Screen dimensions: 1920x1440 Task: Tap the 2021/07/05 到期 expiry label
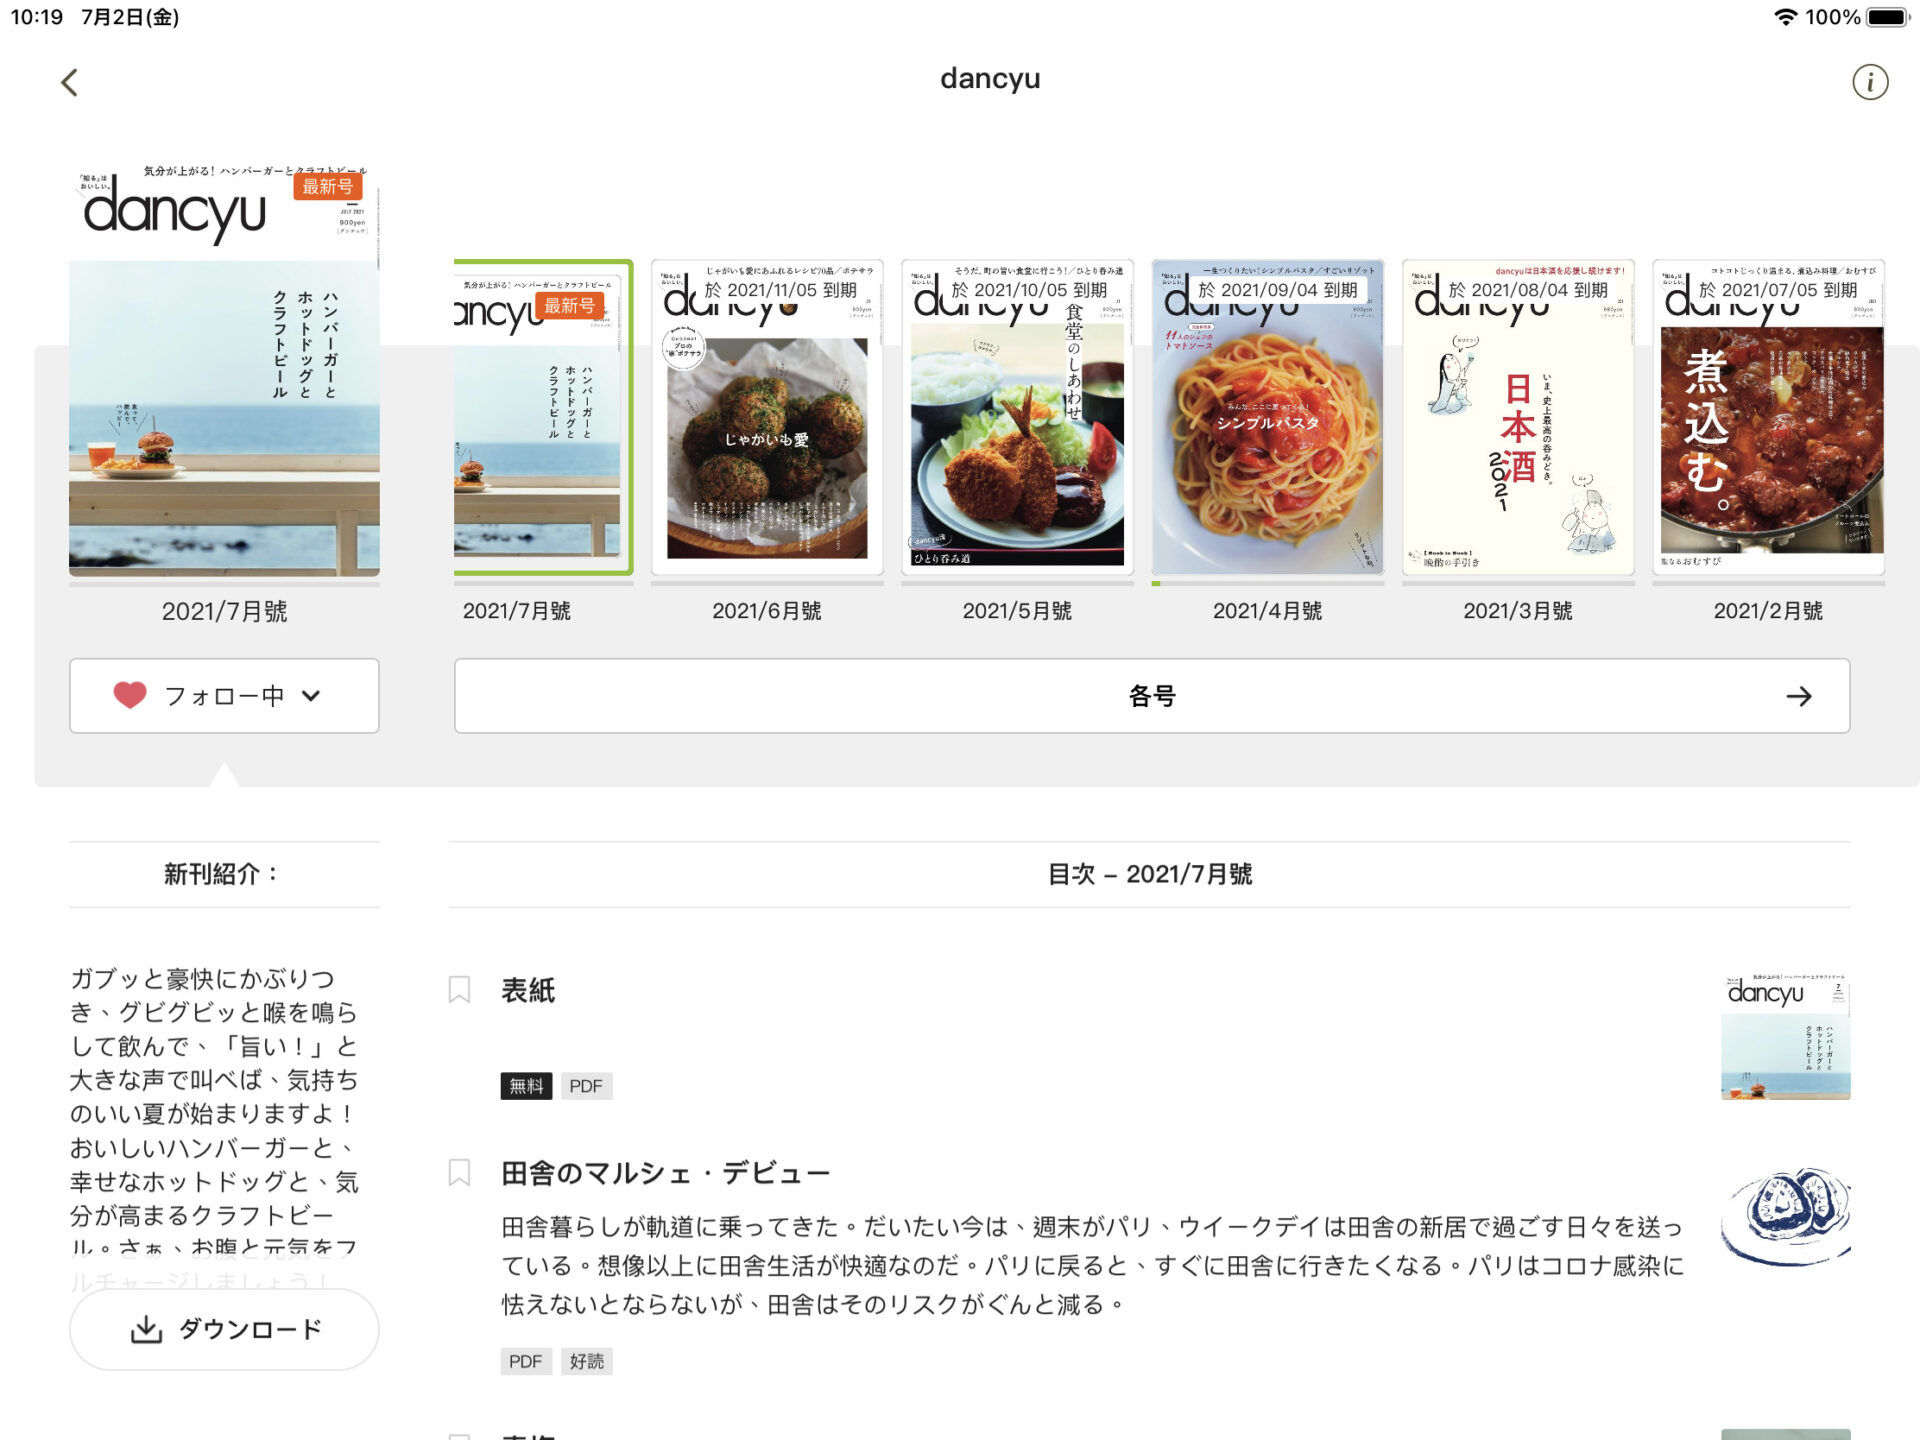tap(1778, 290)
